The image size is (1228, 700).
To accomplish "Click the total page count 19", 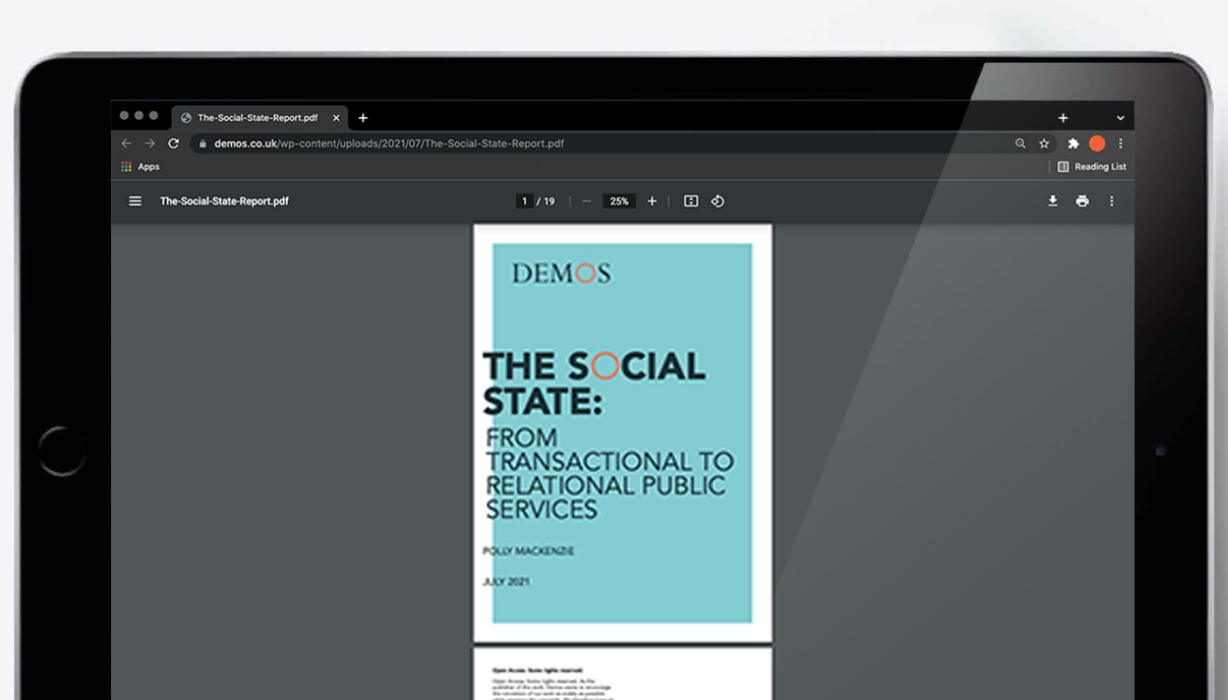I will tap(549, 201).
